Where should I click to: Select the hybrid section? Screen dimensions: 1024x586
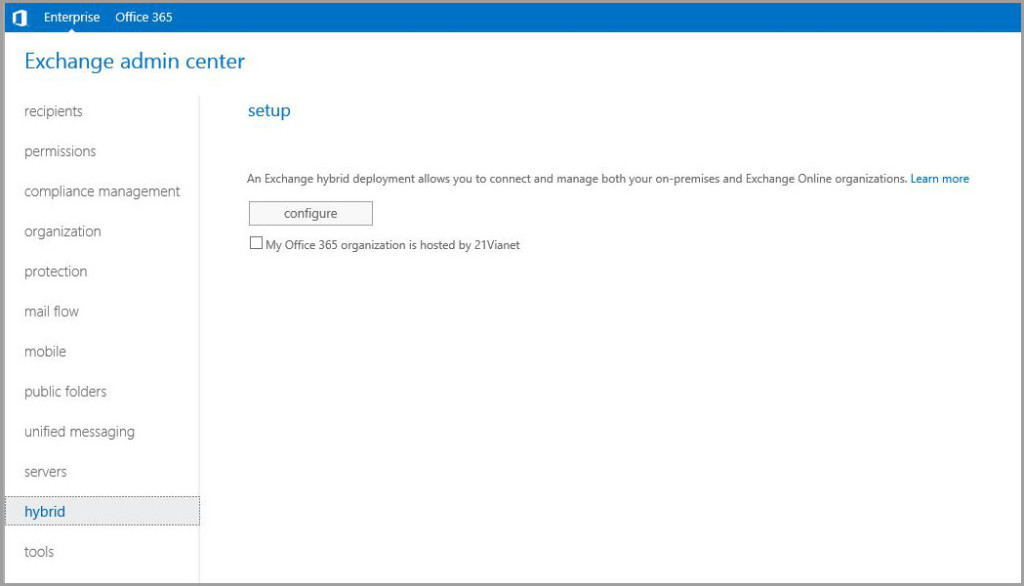(43, 511)
